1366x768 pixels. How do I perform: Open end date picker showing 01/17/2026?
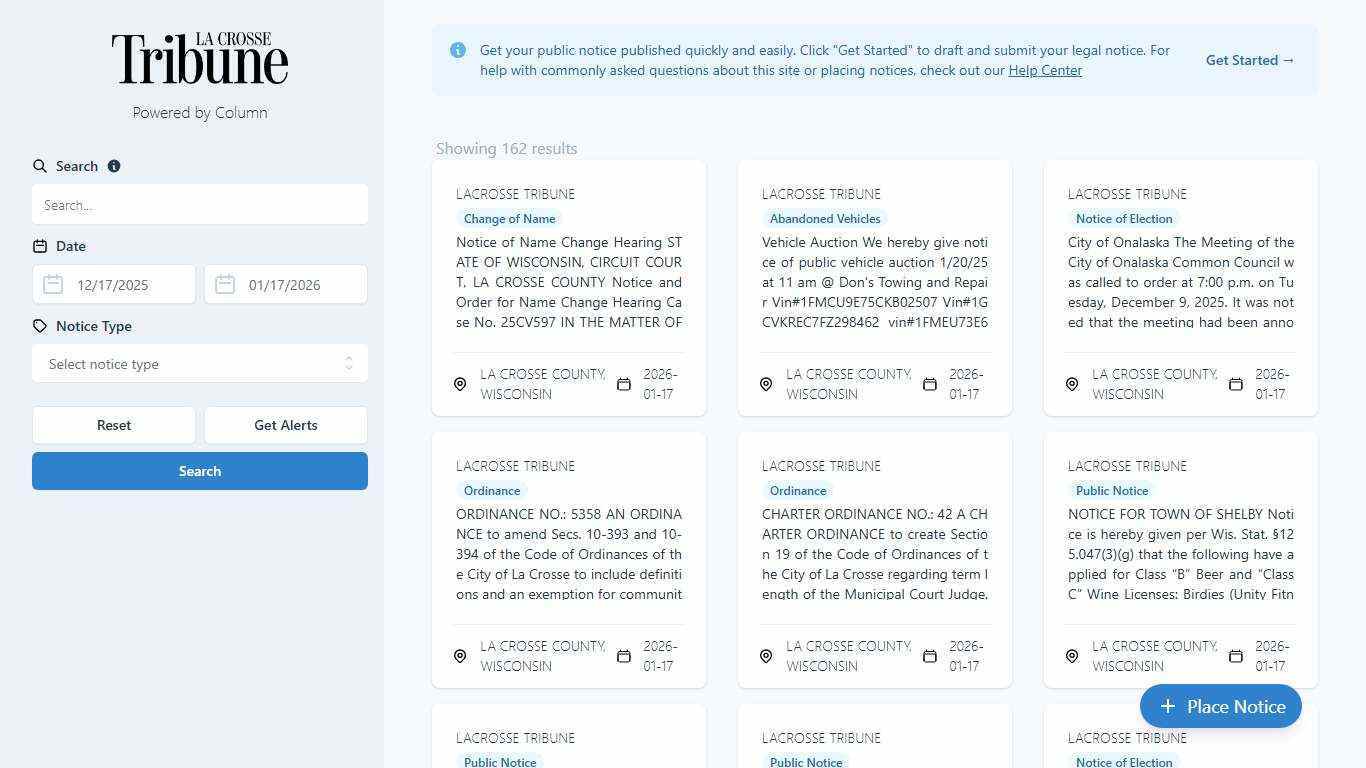point(297,285)
